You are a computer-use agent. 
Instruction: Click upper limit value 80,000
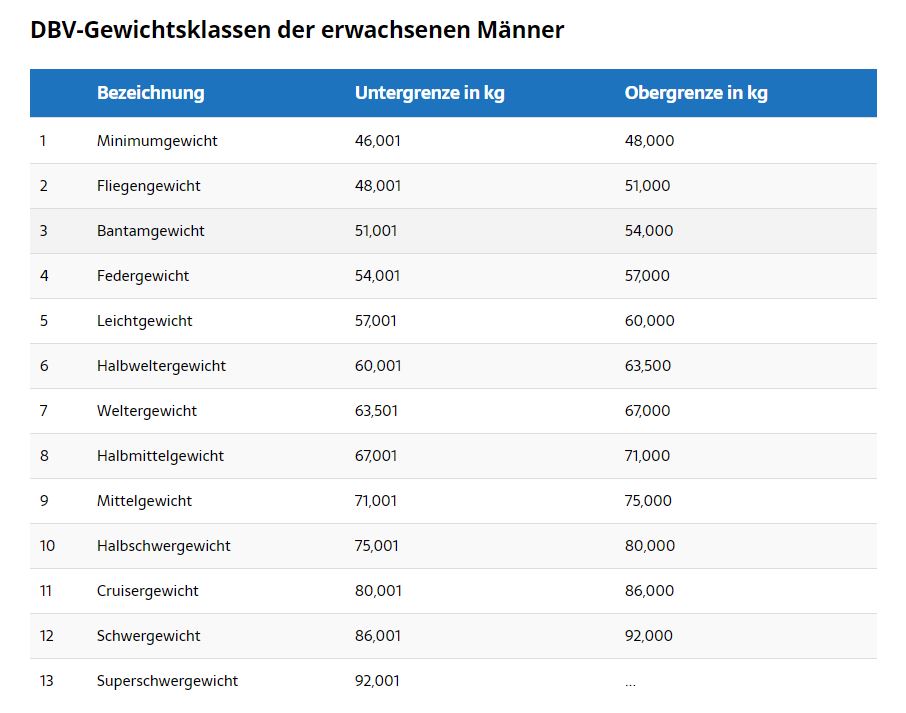(650, 547)
